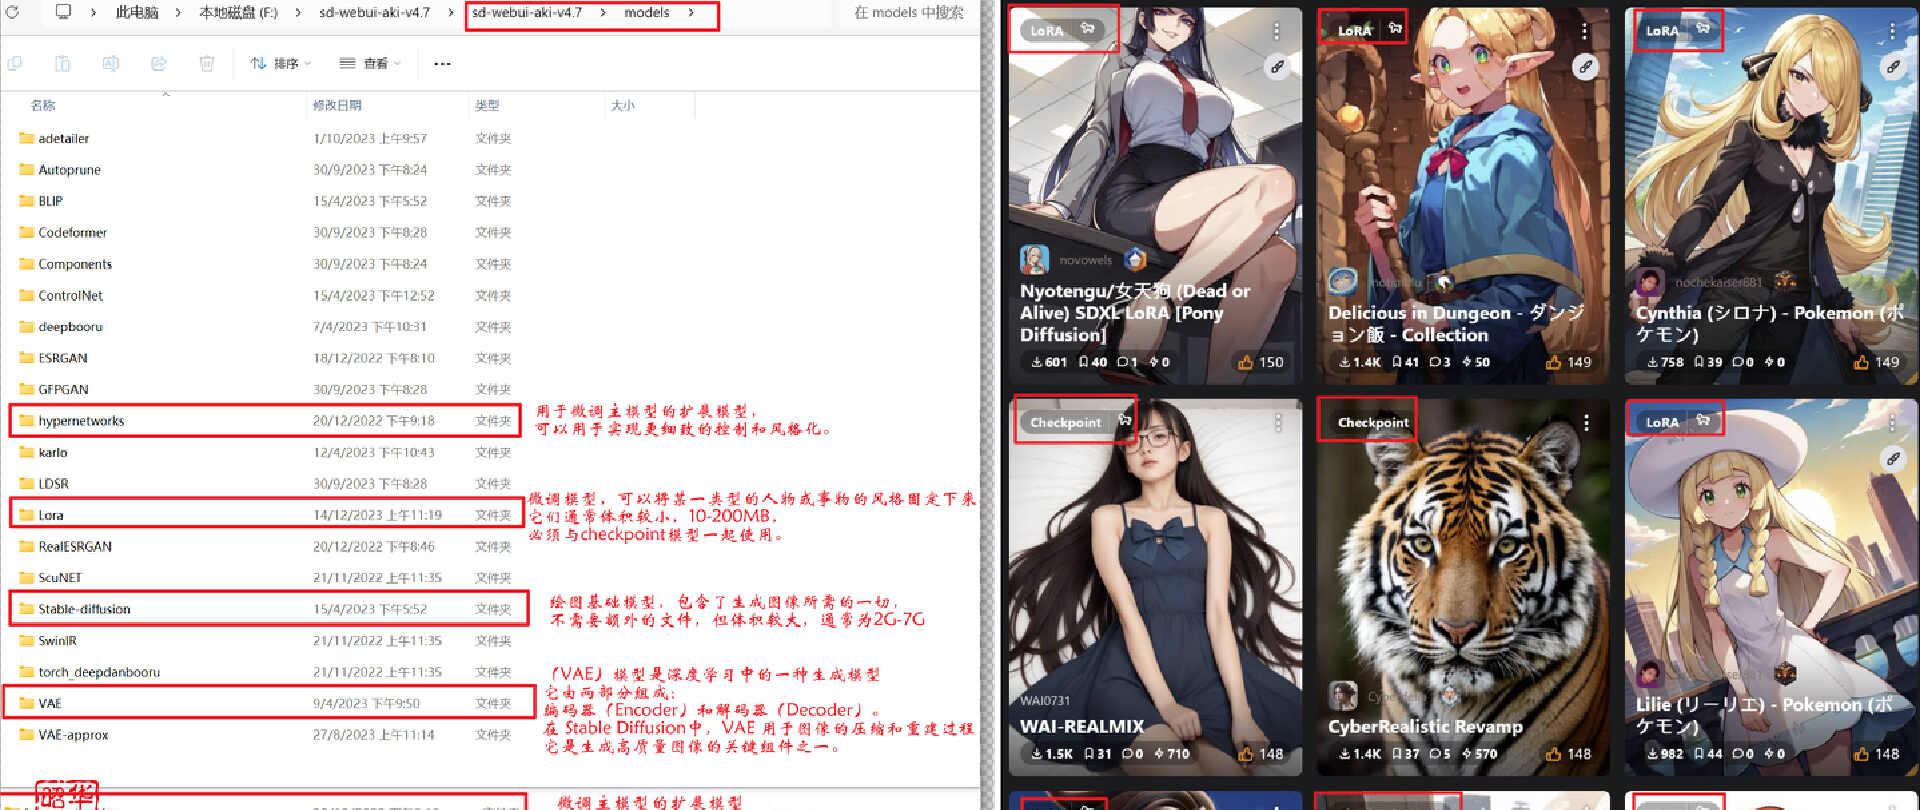Viewport: 1920px width, 810px height.
Task: Expand the chevron after models in breadcrumb
Action: [691, 13]
